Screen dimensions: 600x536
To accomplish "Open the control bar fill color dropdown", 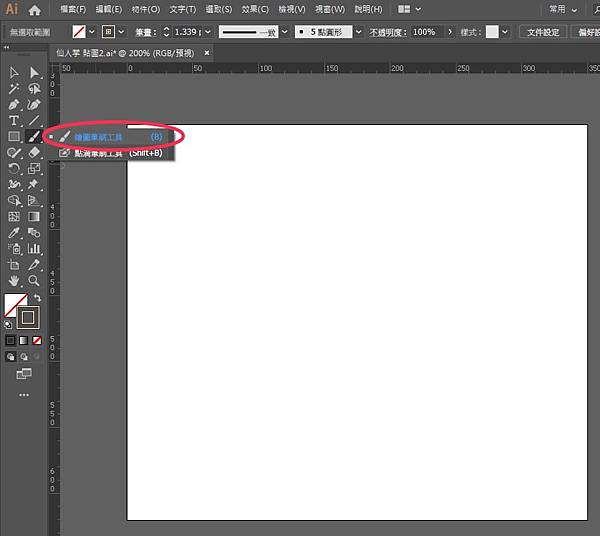I will coord(92,32).
